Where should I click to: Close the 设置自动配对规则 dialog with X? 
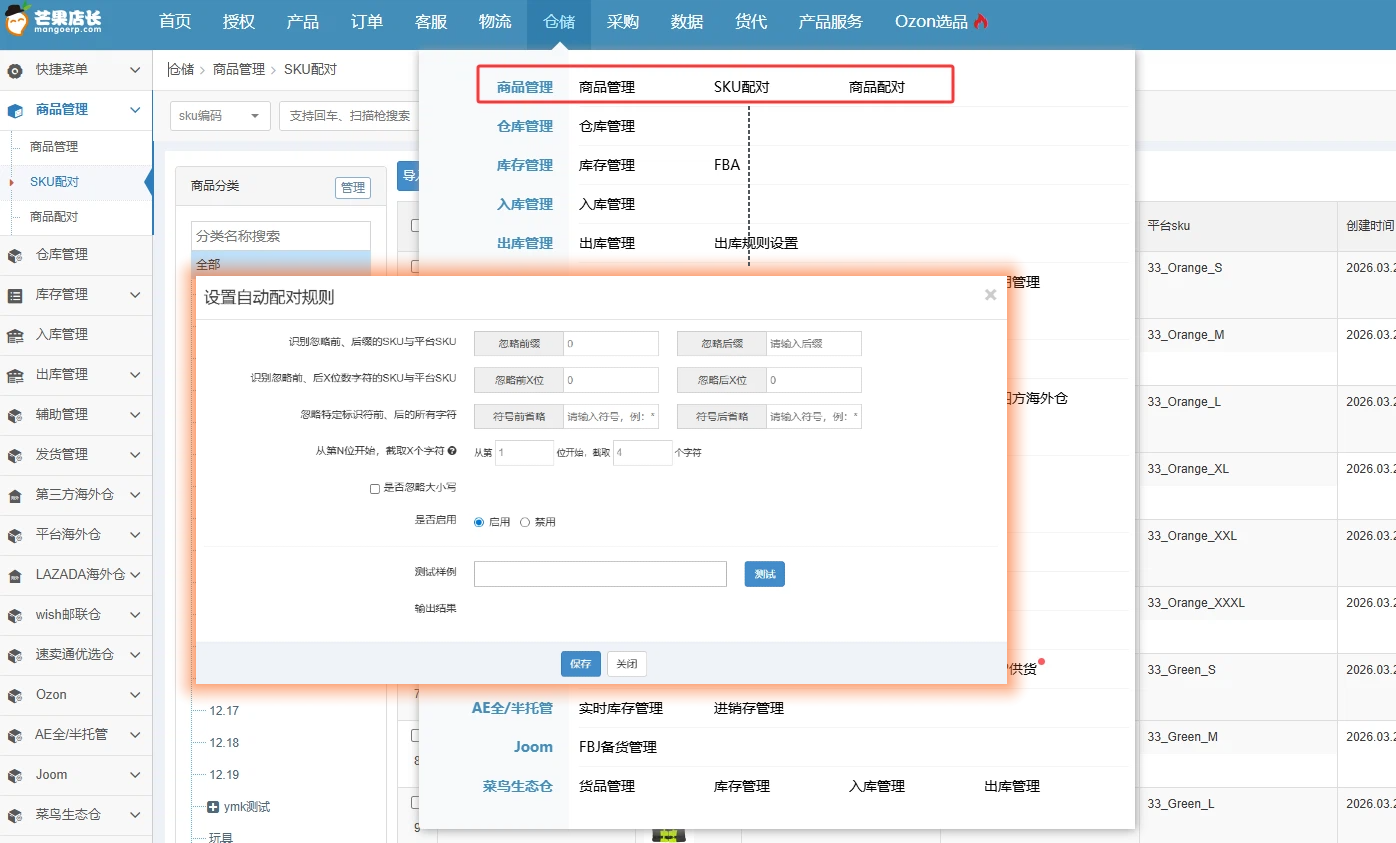[x=990, y=295]
